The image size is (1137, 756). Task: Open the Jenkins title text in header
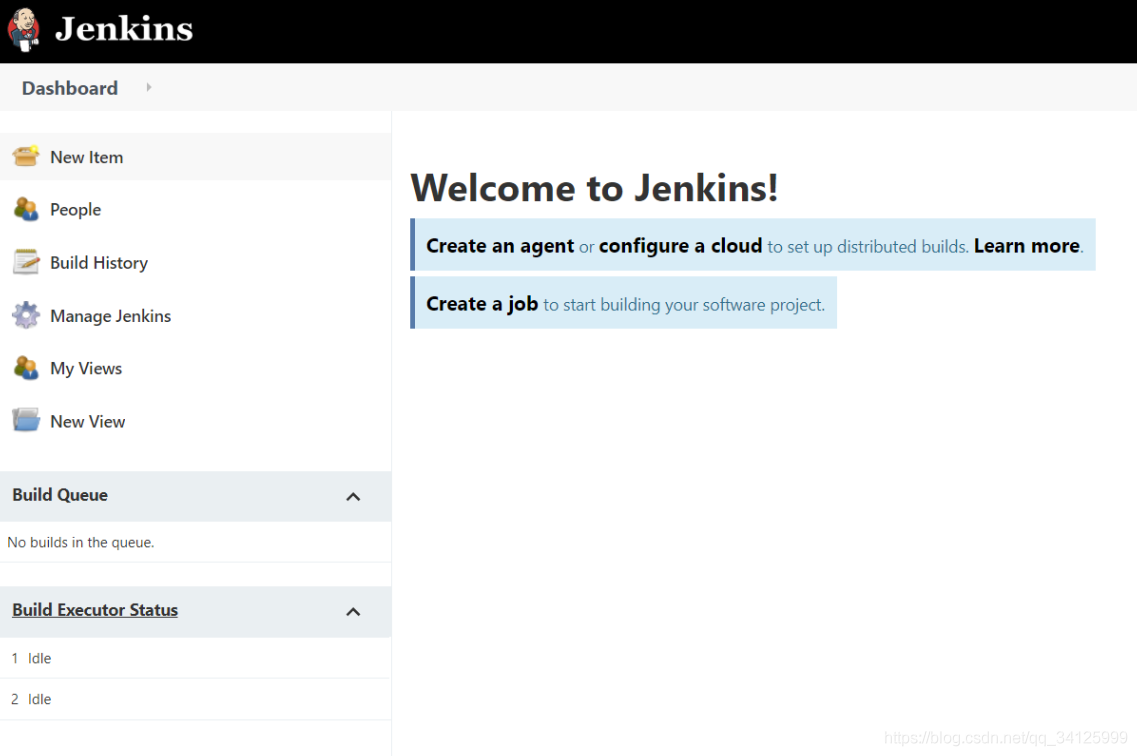(x=124, y=29)
